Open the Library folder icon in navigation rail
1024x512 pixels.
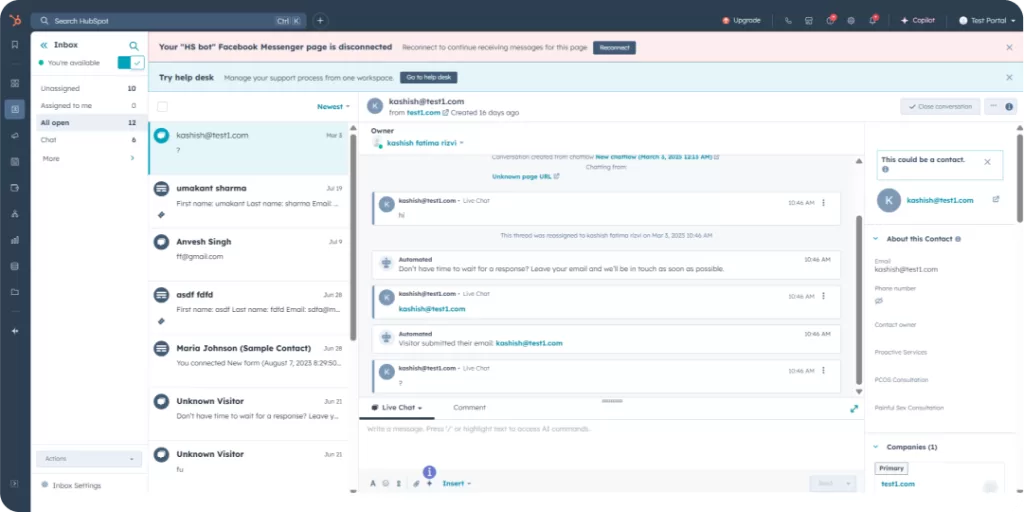(14, 292)
